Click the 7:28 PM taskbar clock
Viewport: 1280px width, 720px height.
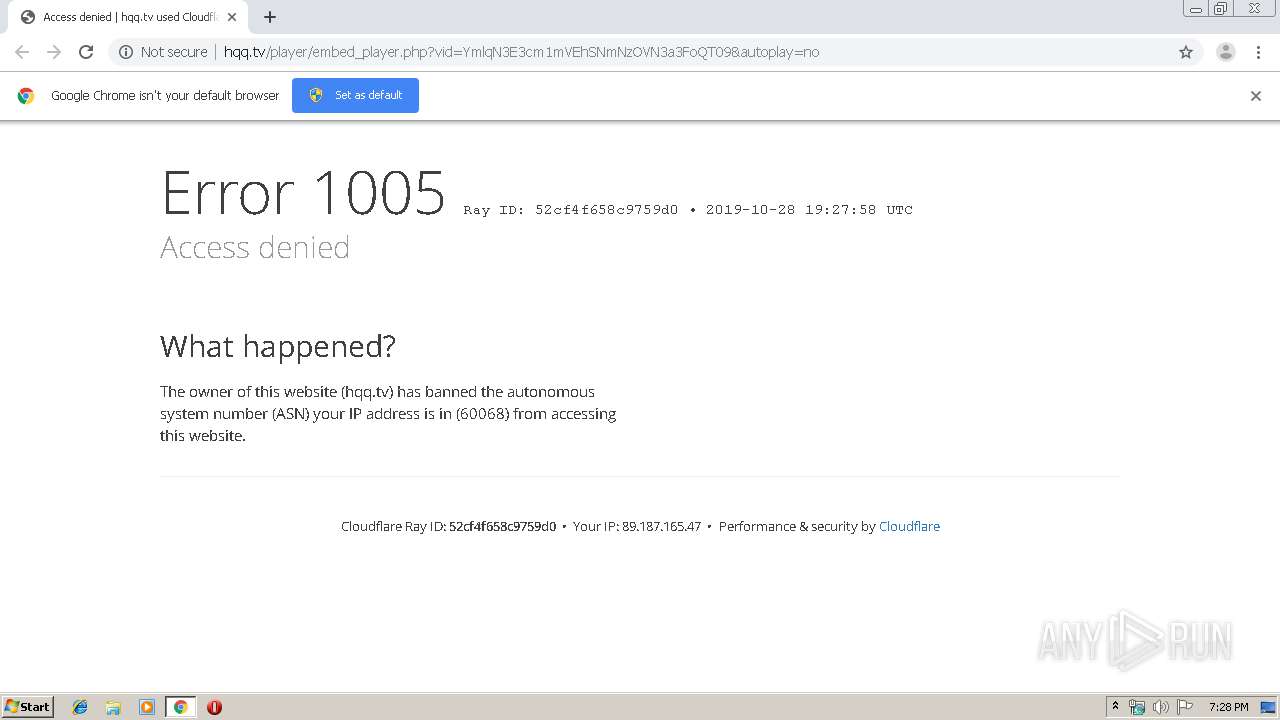(1228, 707)
